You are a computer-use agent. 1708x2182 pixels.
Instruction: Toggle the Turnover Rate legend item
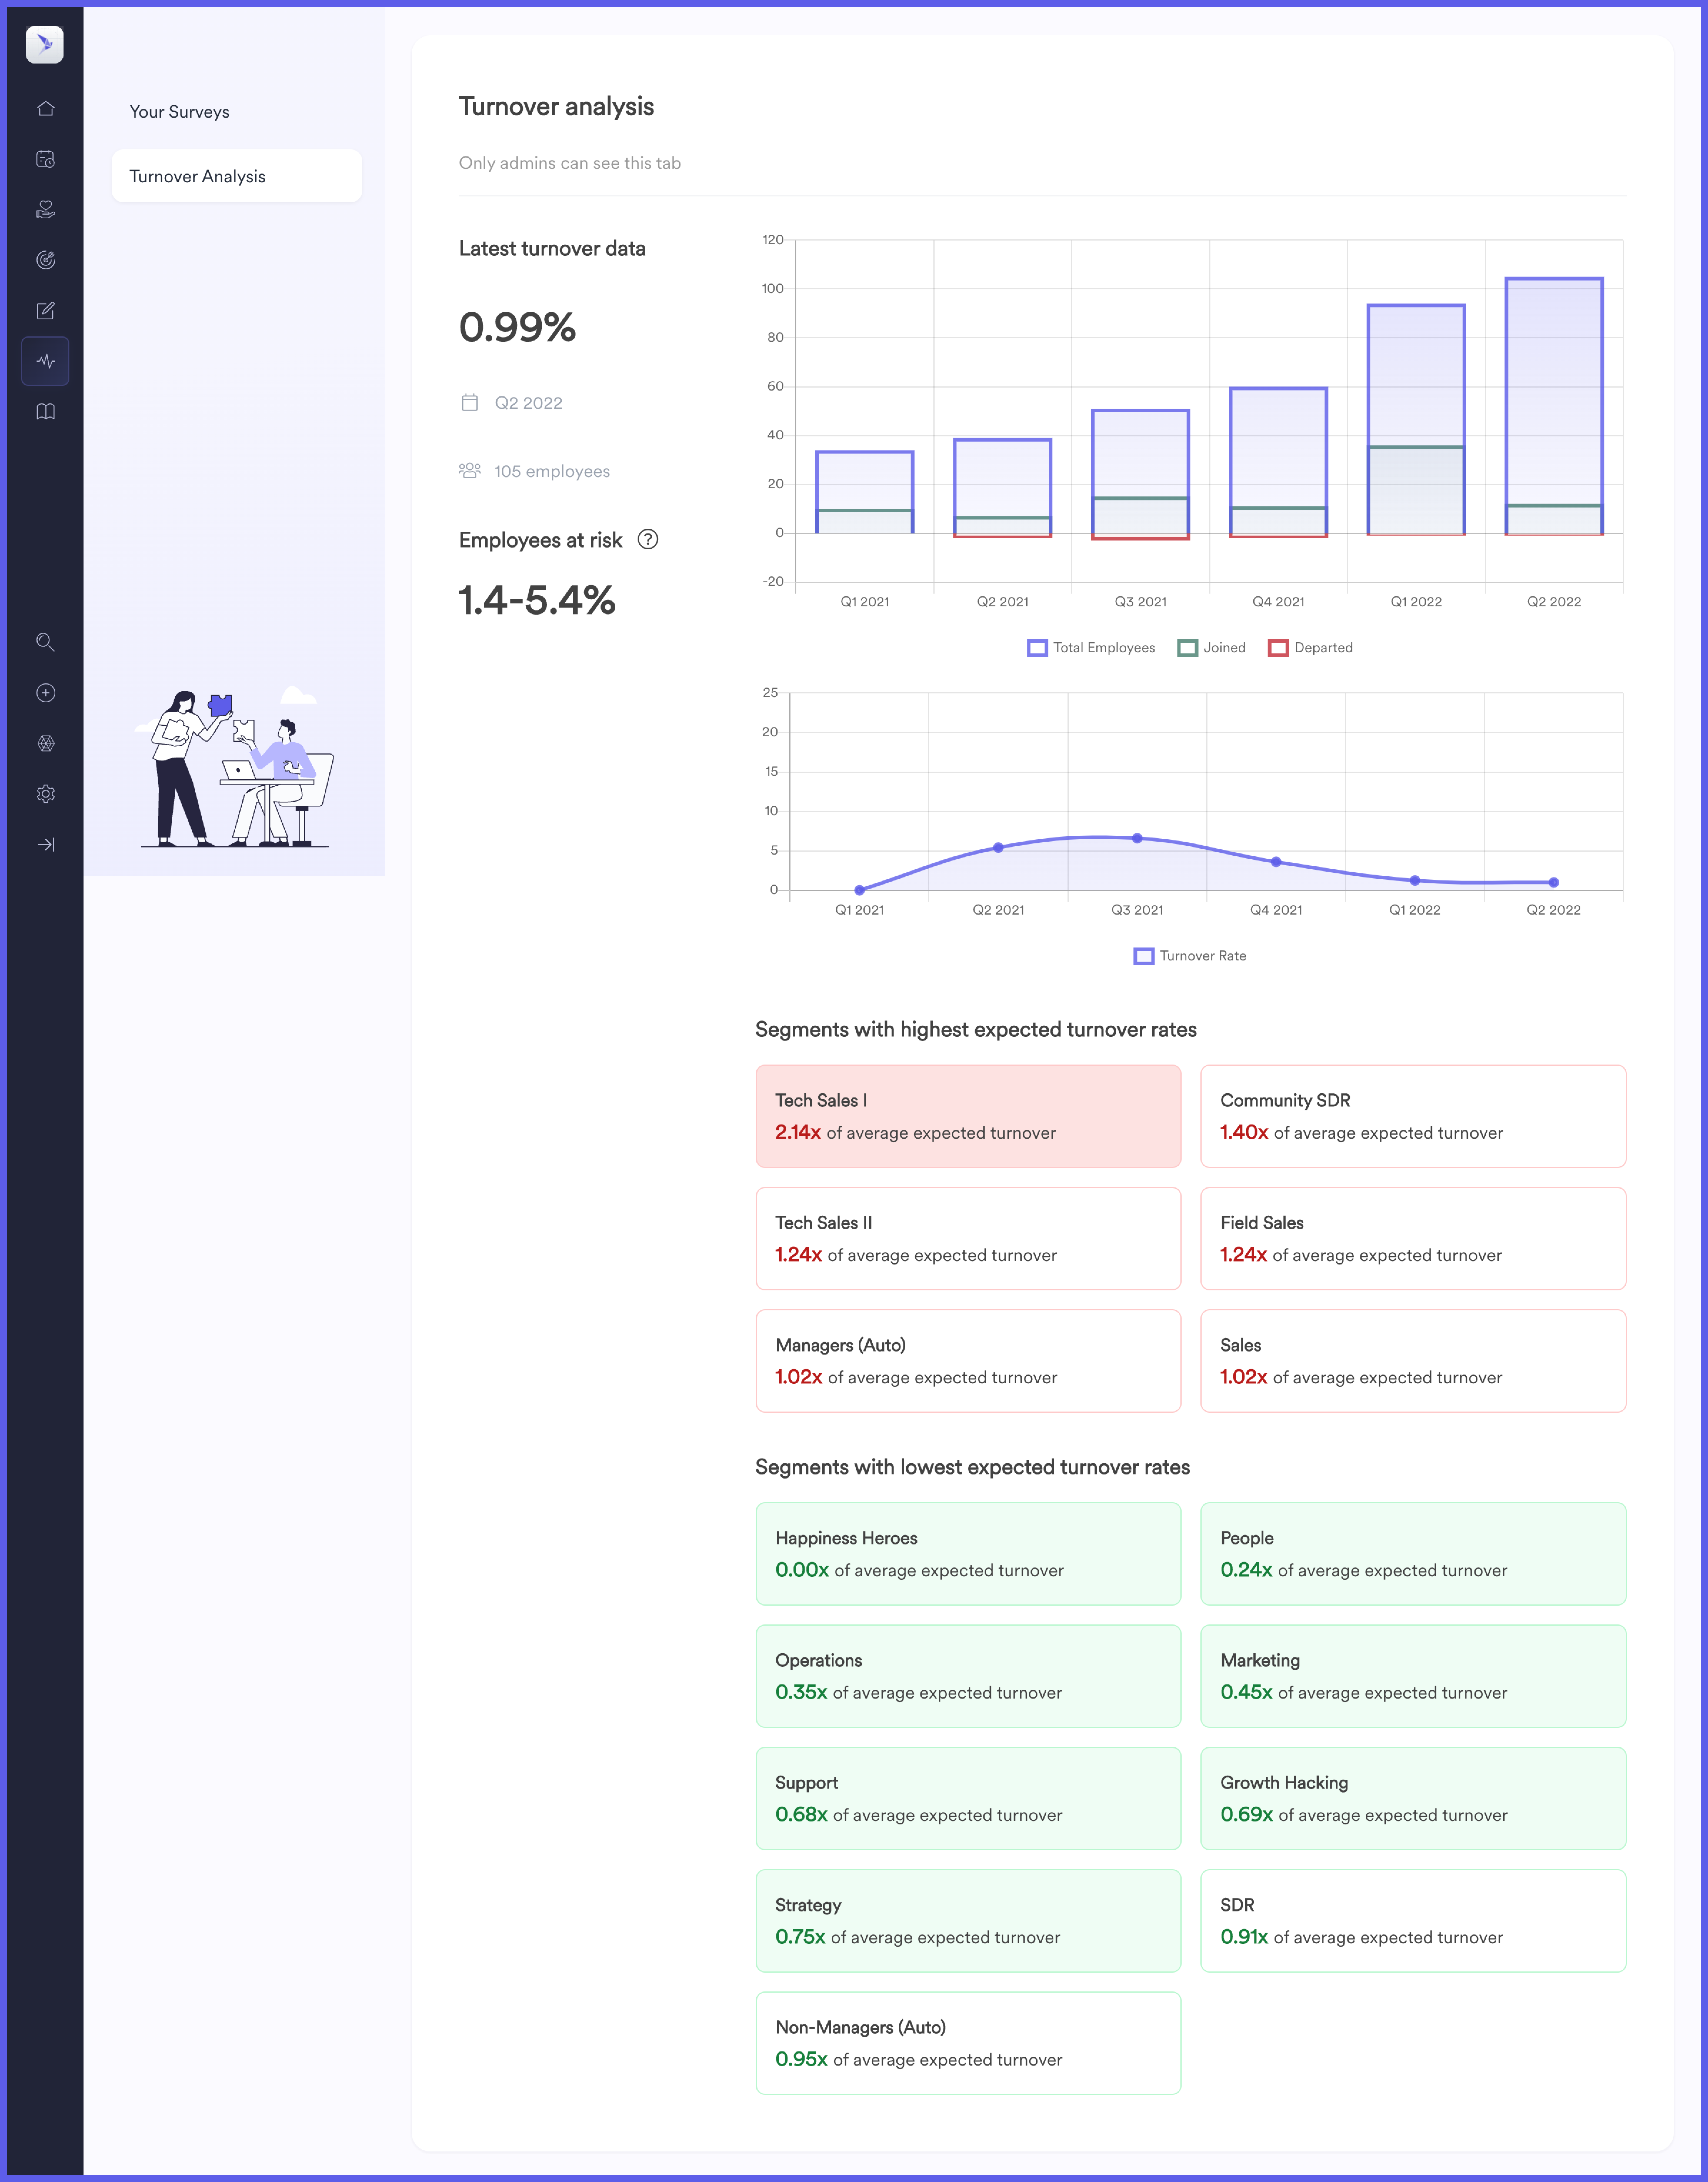point(1190,956)
